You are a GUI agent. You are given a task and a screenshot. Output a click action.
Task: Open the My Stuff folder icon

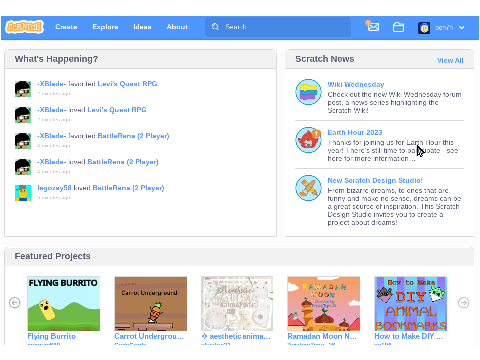coord(398,27)
